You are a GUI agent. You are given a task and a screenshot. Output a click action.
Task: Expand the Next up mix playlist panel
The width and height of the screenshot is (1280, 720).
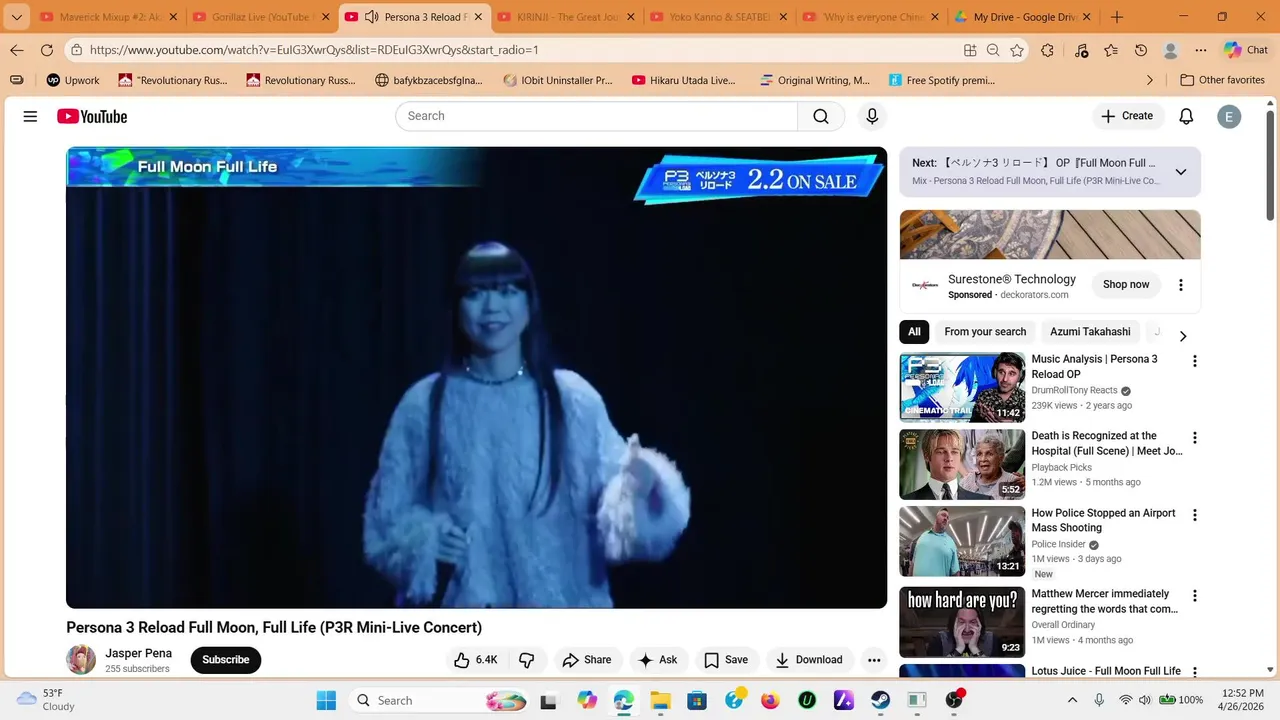tap(1181, 172)
